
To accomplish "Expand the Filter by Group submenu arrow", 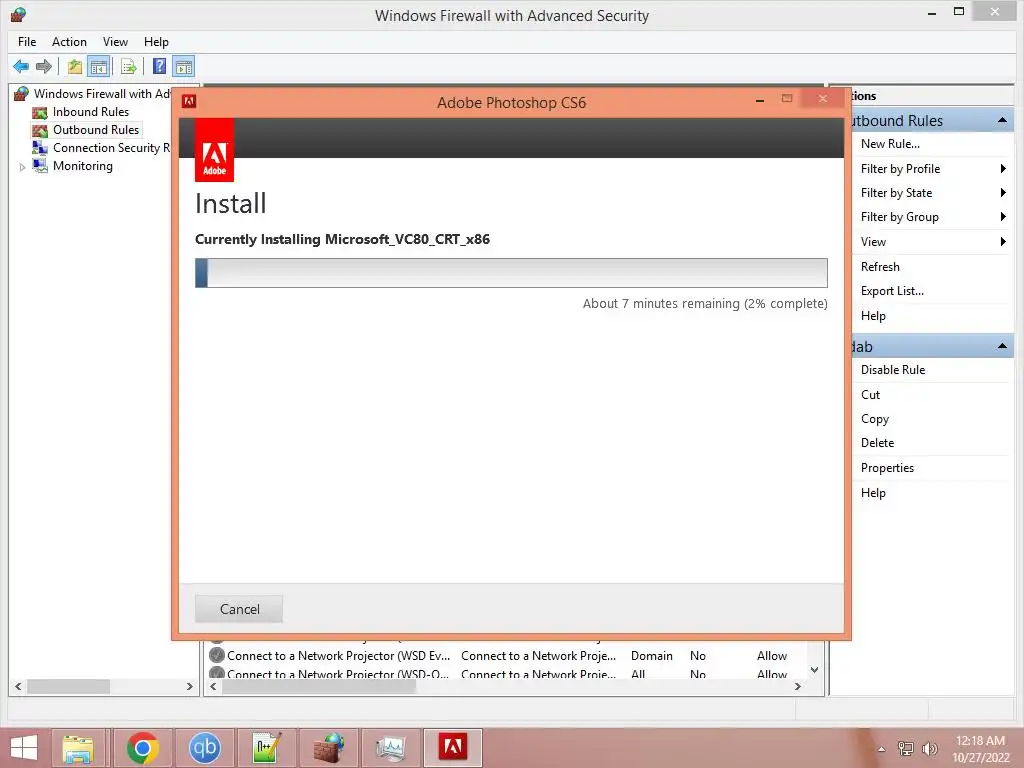I will 1003,217.
